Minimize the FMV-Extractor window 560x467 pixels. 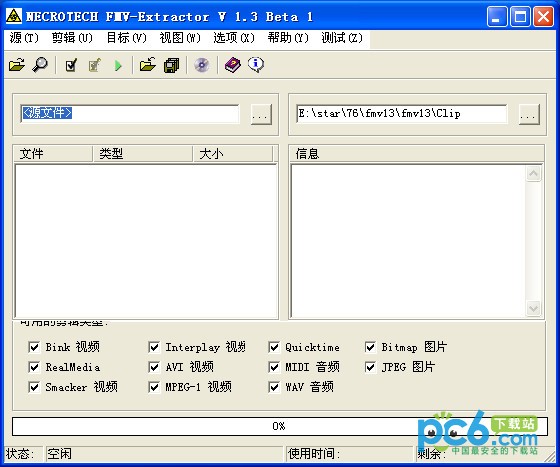point(496,16)
